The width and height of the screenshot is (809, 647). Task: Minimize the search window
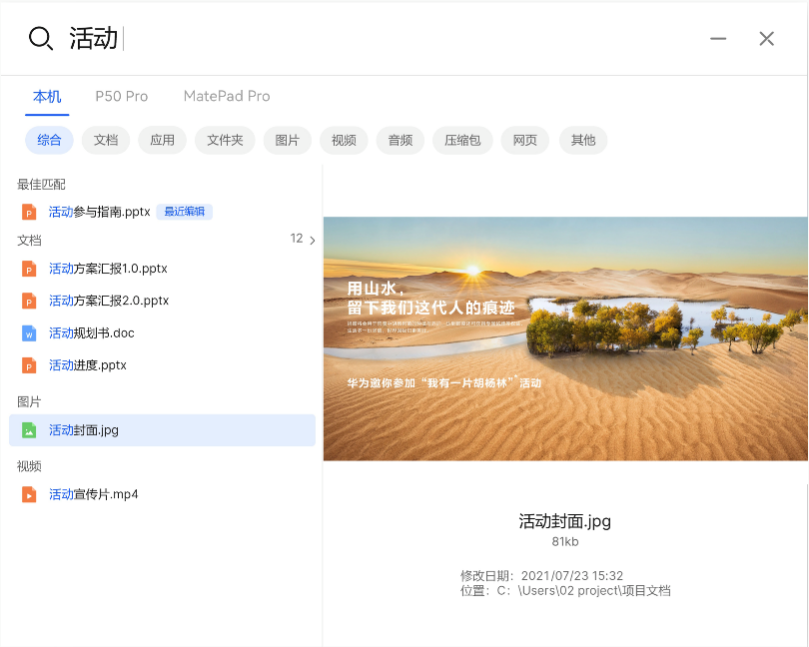718,39
